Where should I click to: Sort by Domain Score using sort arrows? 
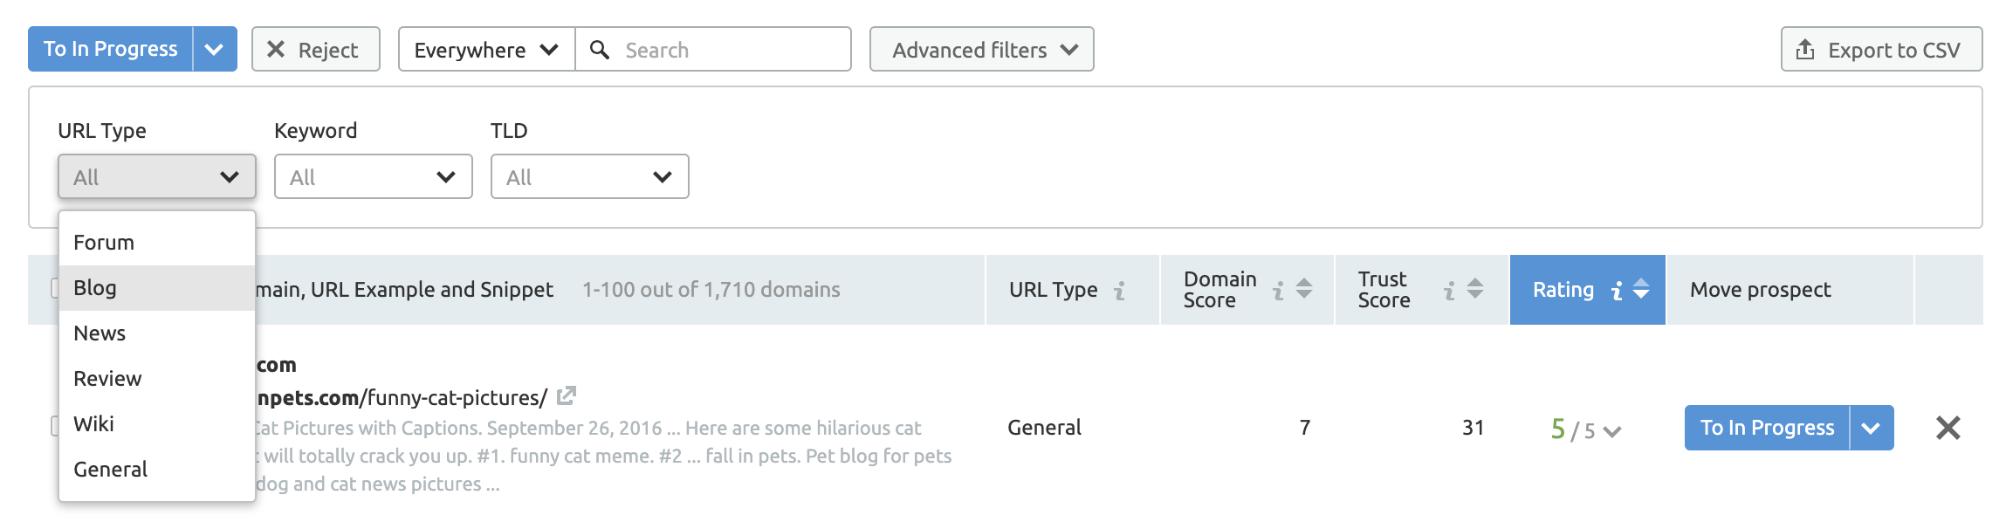coord(1304,289)
